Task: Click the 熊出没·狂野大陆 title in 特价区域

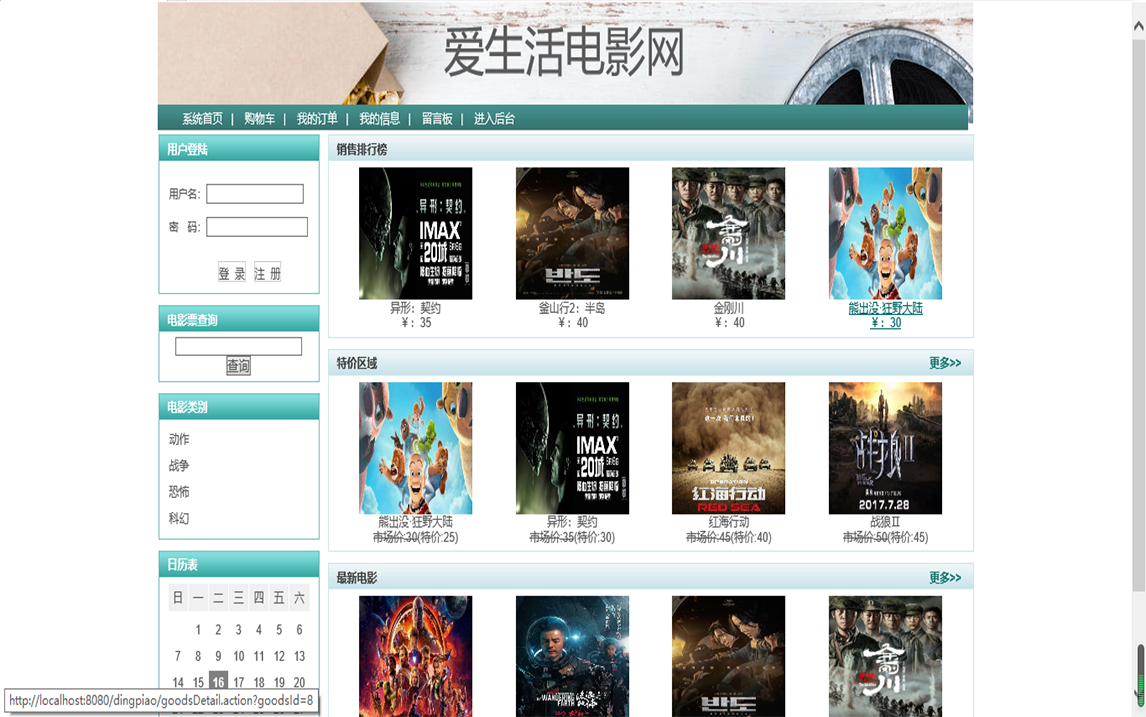Action: pyautogui.click(x=415, y=523)
